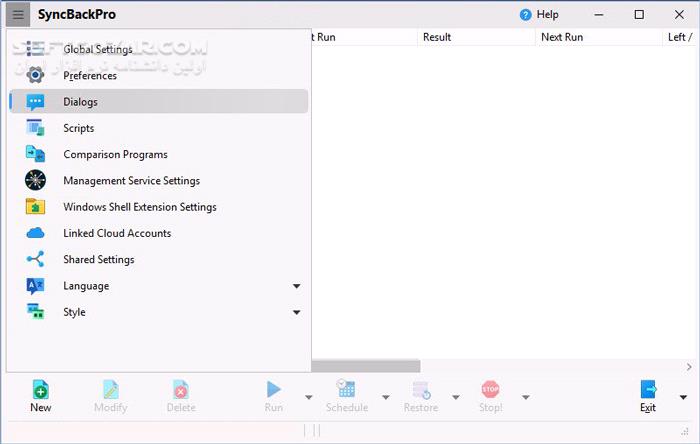The width and height of the screenshot is (700, 444).
Task: Create a new profile with New
Action: coord(41,396)
